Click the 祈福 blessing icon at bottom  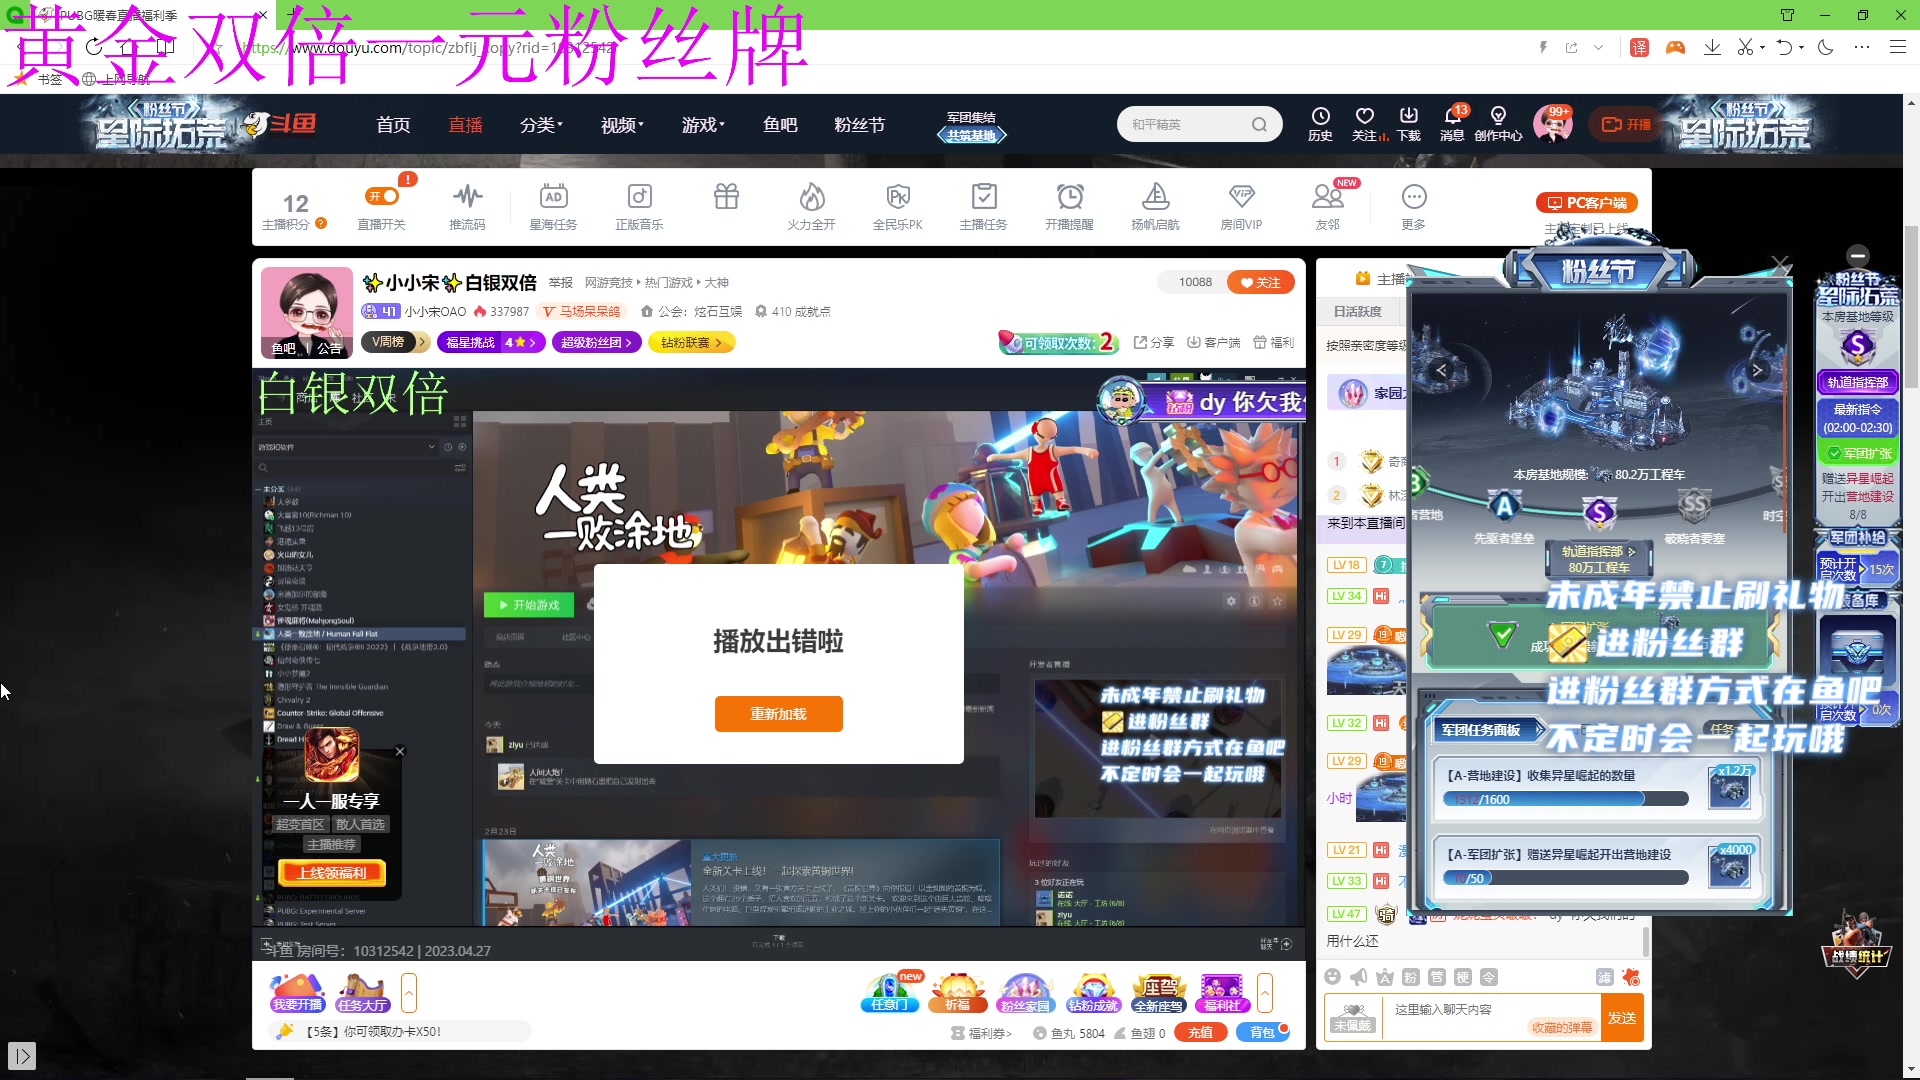click(958, 990)
